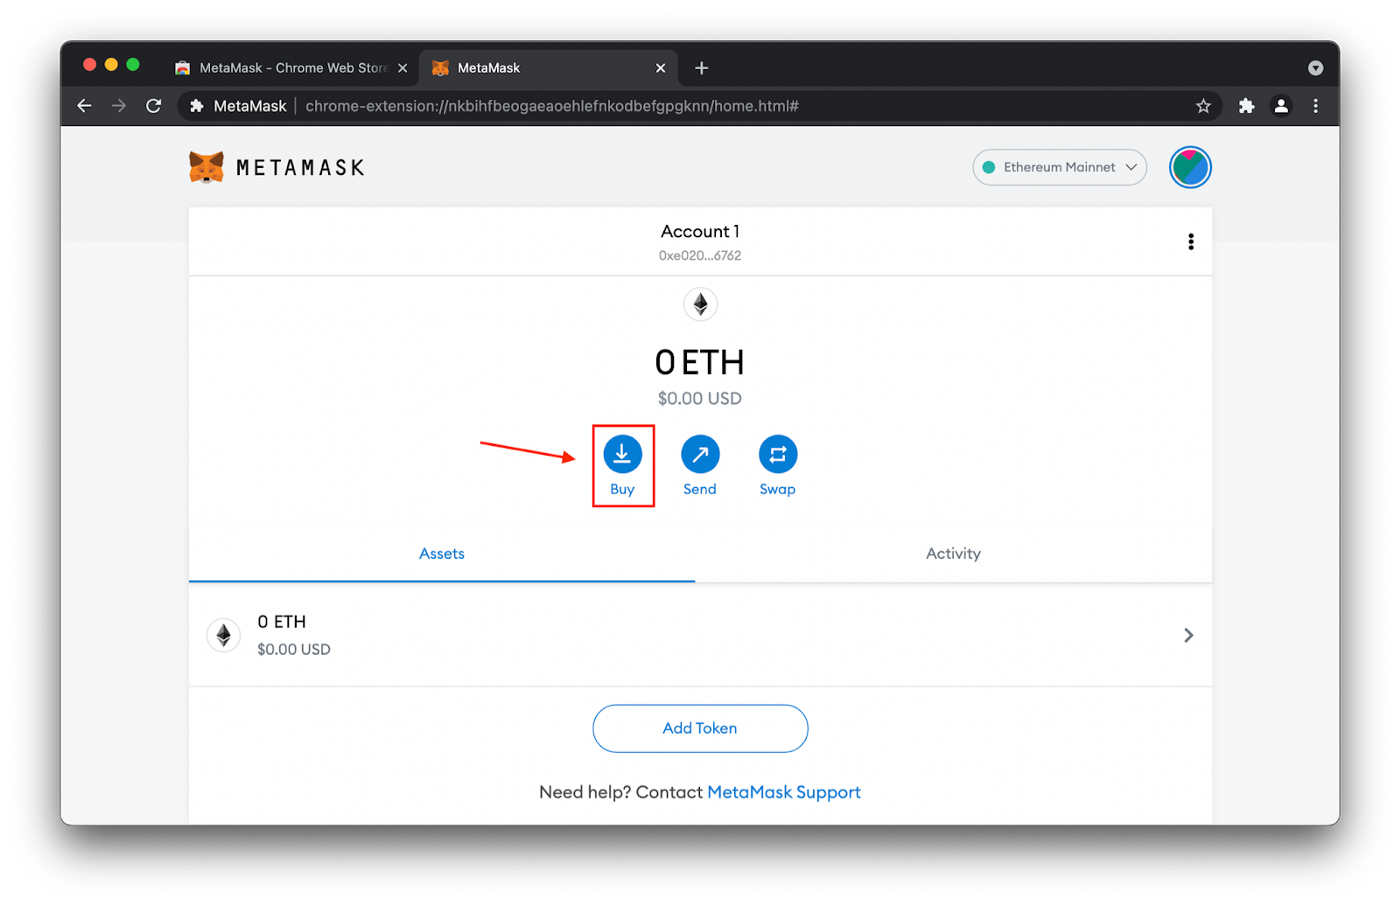Click the red close window button
Image resolution: width=1400 pixels, height=905 pixels.
click(89, 65)
